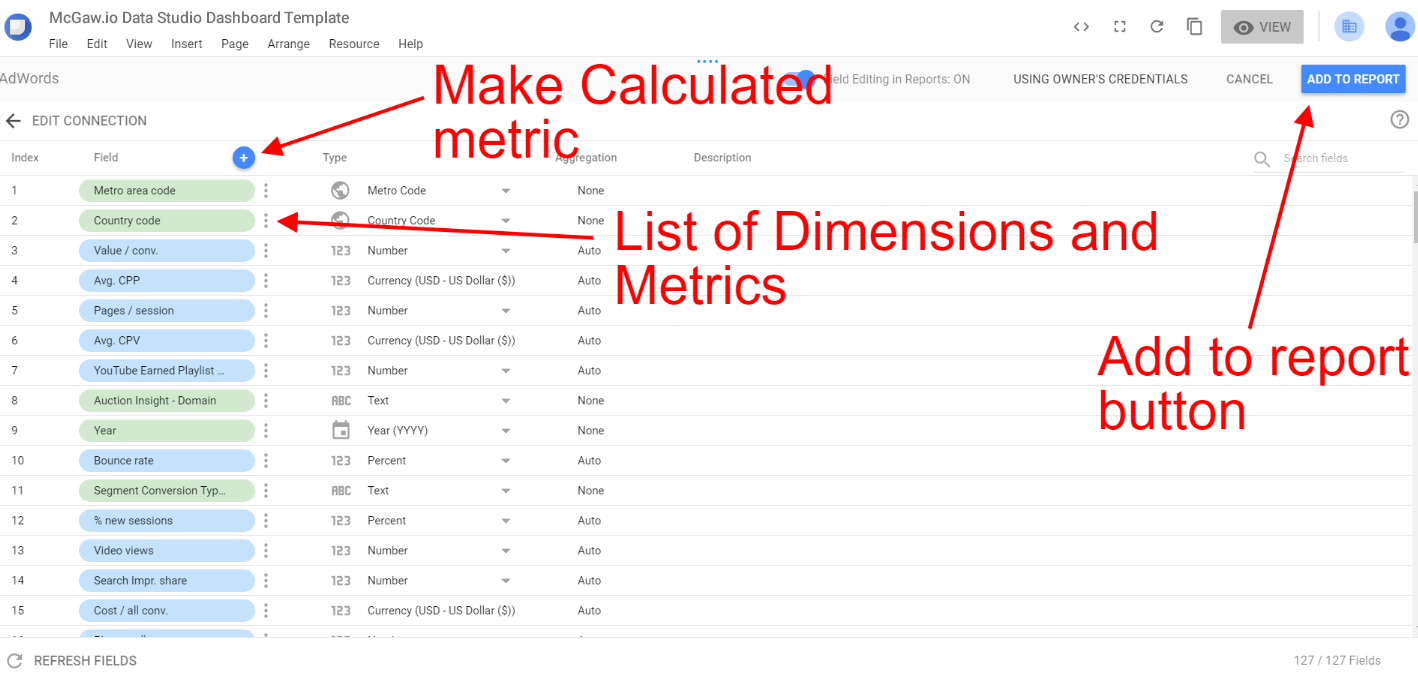Screen dimensions: 1418x680
Task: Open options menu for Metro area code
Action: pos(266,190)
